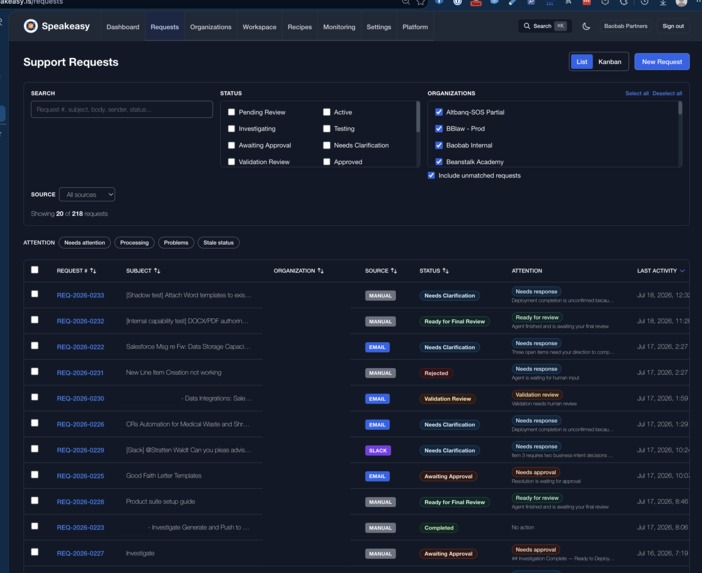Image resolution: width=702 pixels, height=573 pixels.
Task: Check the Active status filter
Action: tap(327, 112)
